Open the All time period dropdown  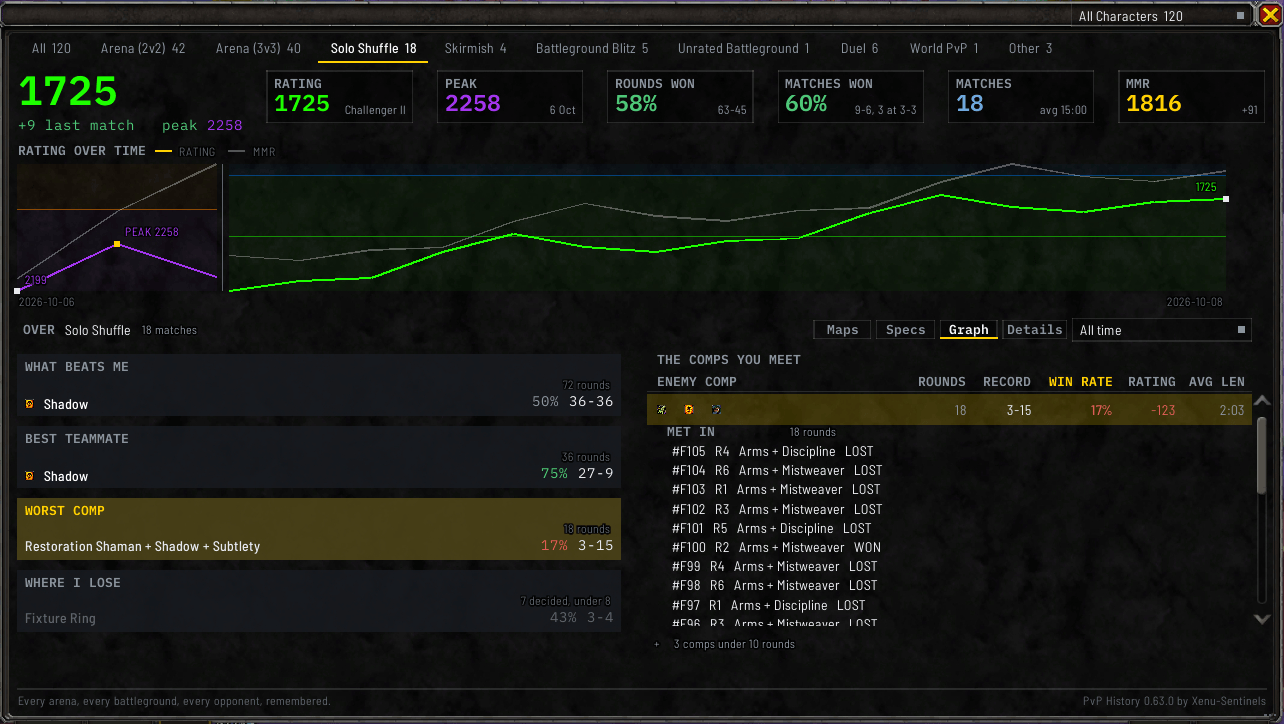[x=1162, y=330]
